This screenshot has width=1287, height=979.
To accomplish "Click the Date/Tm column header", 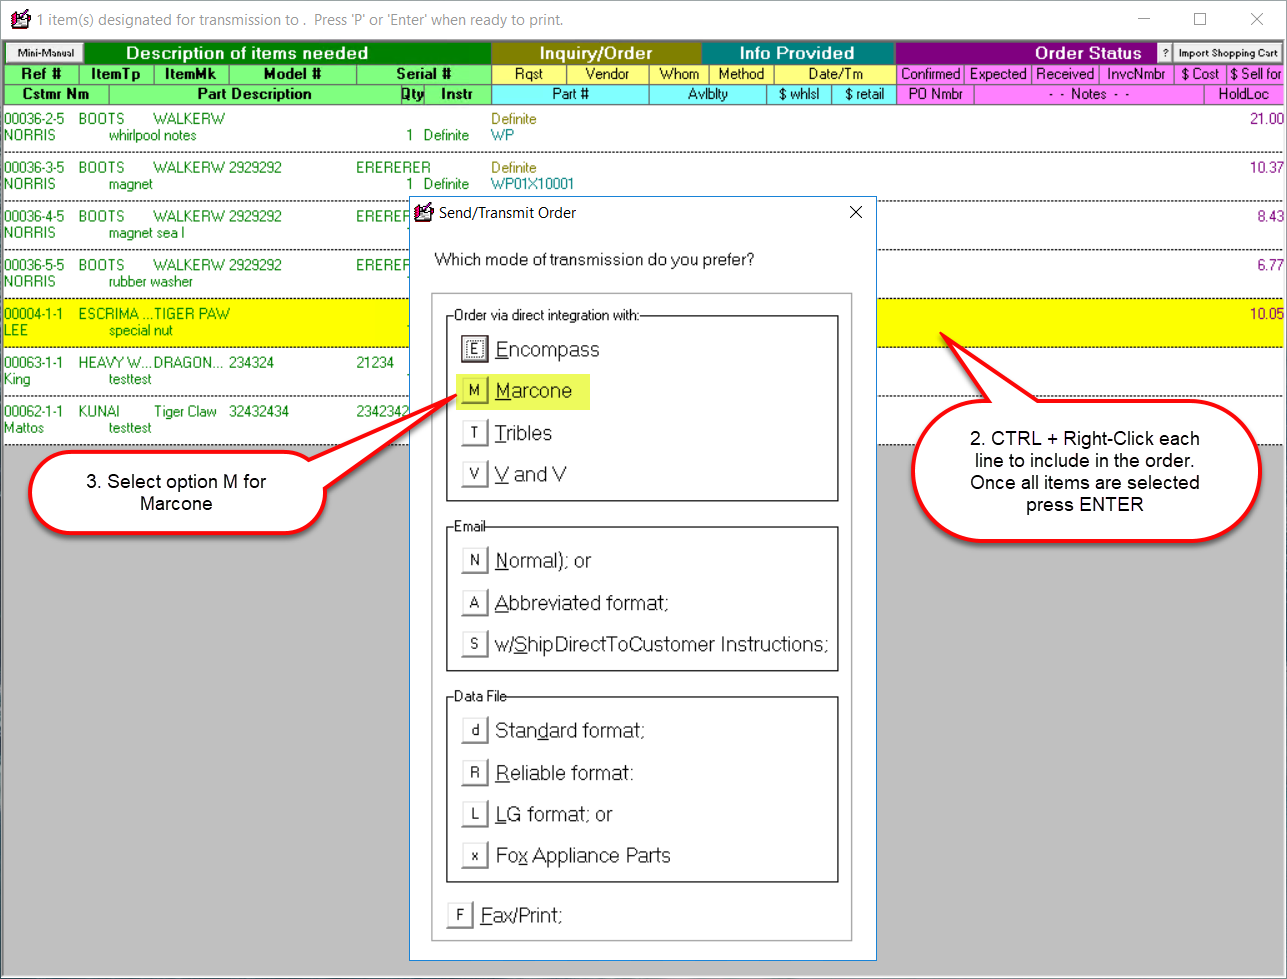I will tap(835, 74).
